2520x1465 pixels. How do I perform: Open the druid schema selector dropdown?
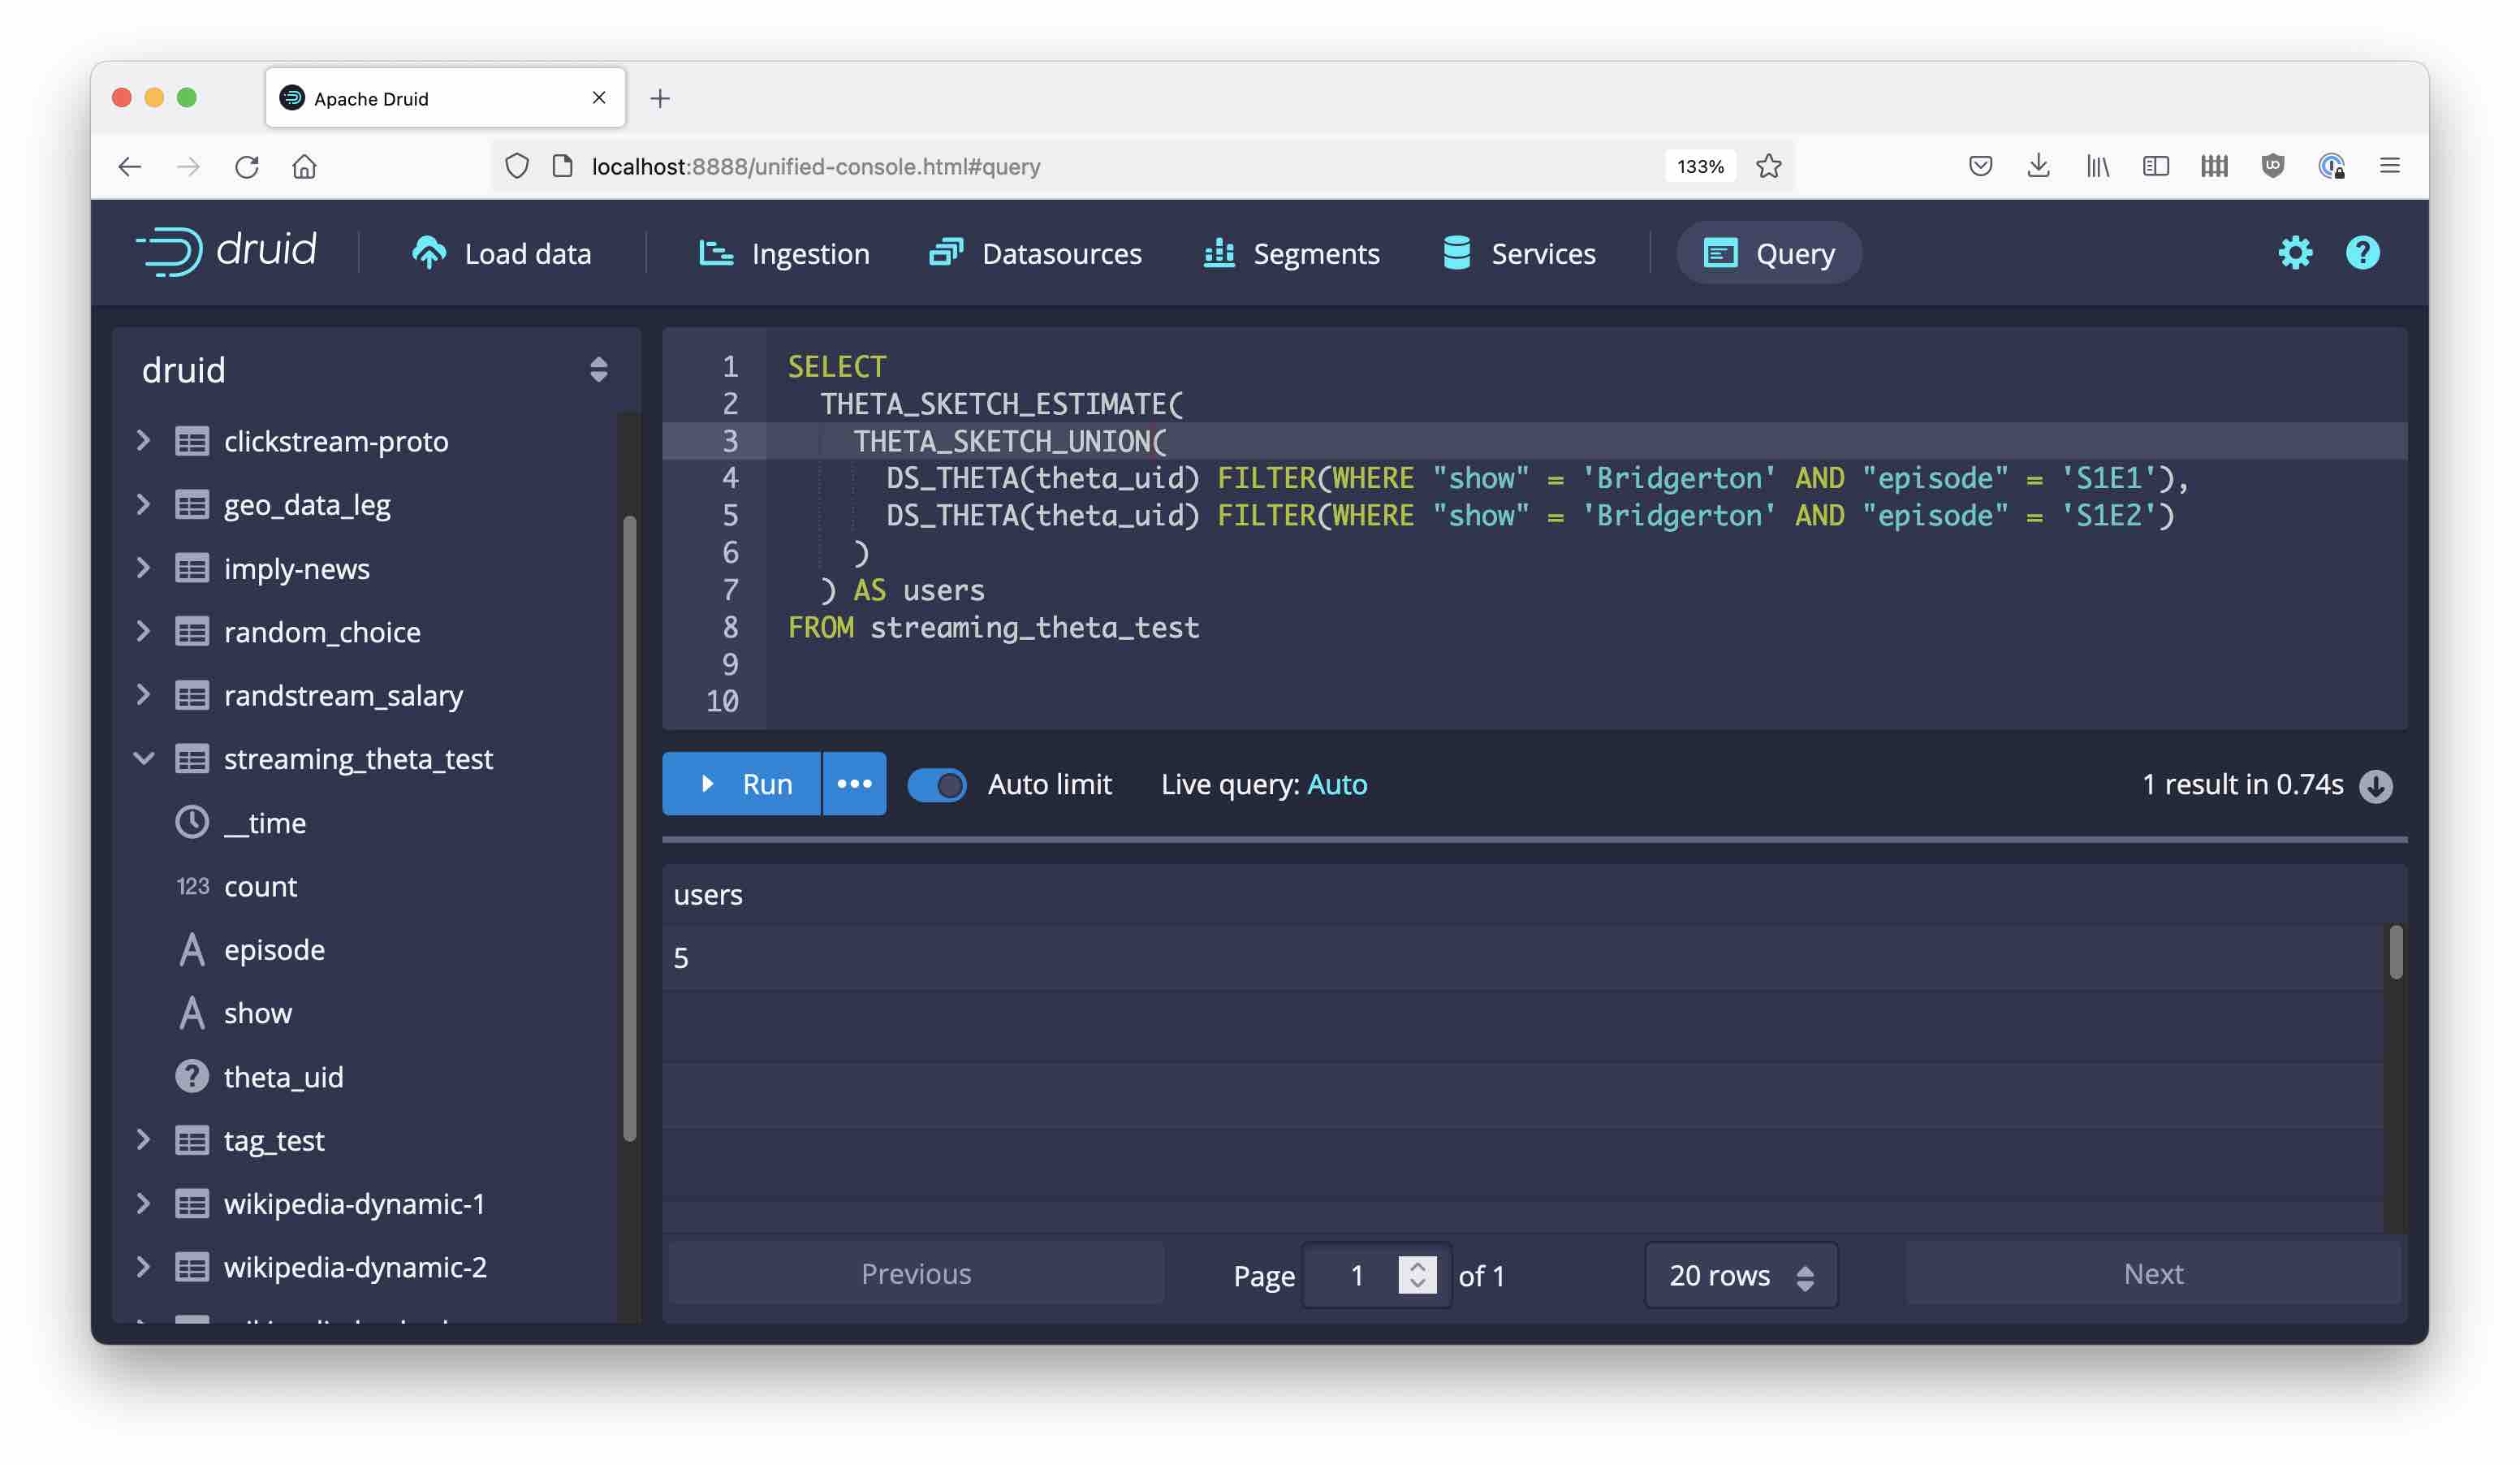point(598,370)
